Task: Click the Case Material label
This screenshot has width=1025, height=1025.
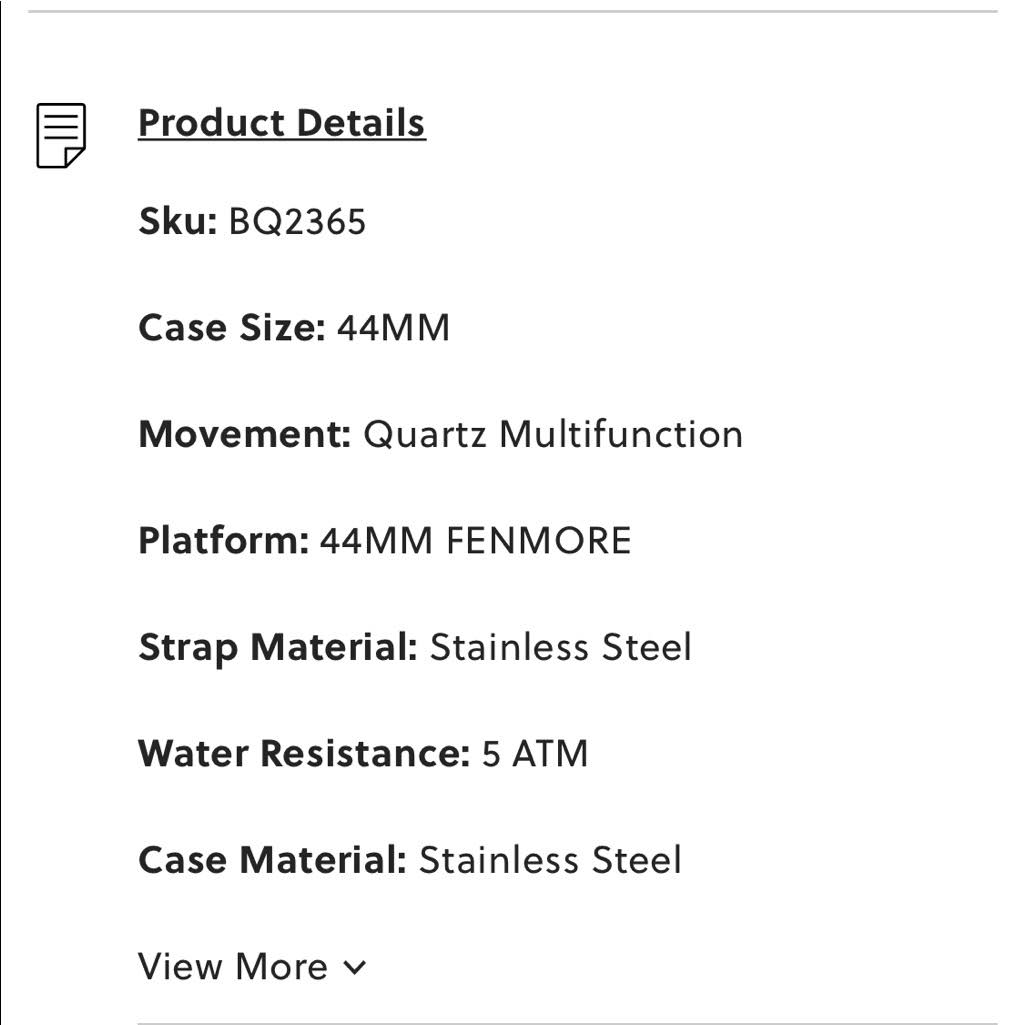Action: click(273, 860)
